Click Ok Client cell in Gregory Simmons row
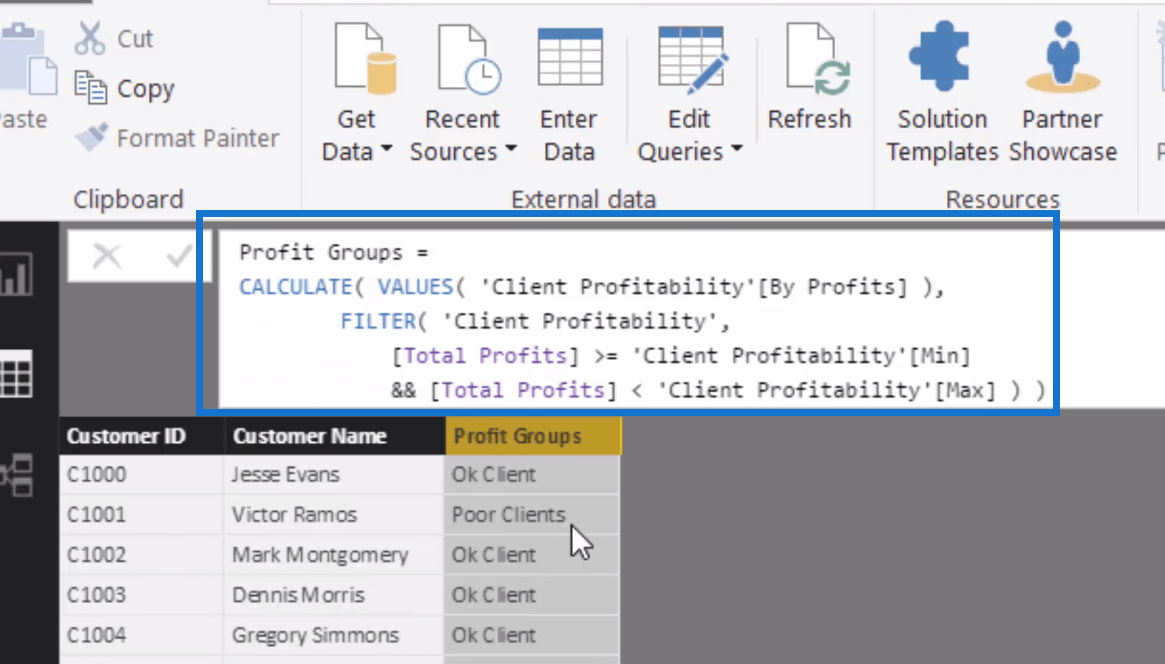 [532, 635]
